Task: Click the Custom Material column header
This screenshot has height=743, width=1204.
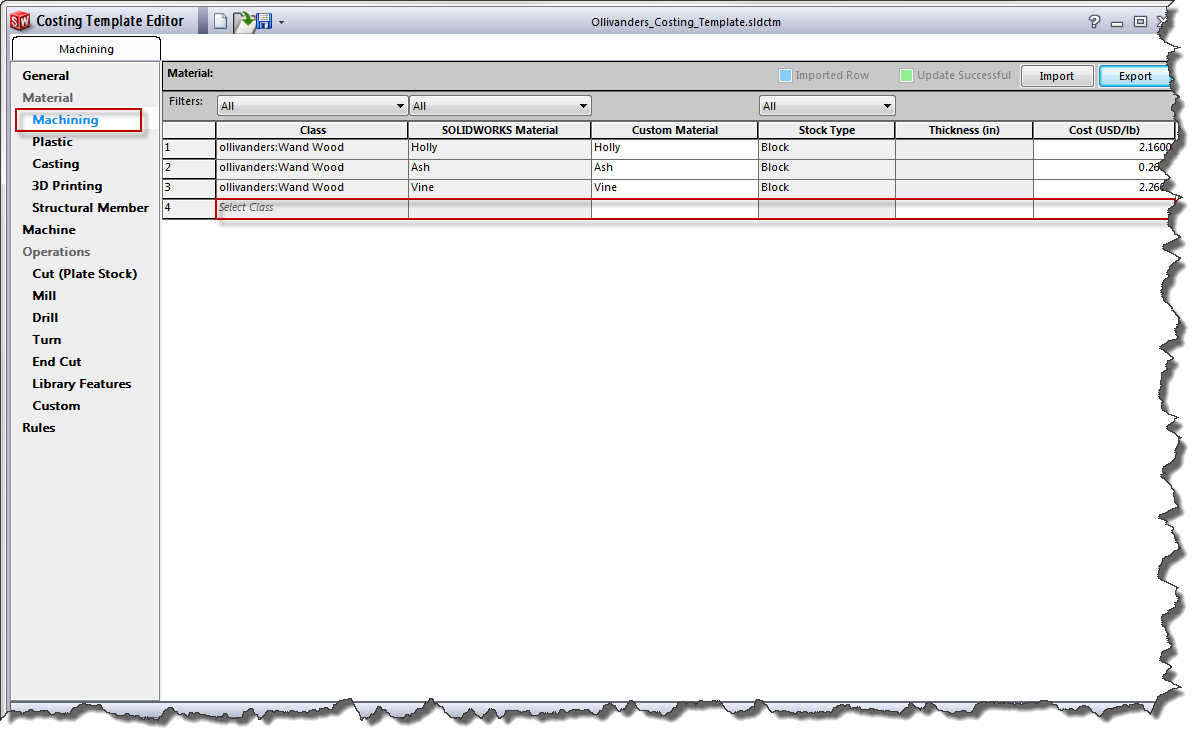Action: point(675,130)
